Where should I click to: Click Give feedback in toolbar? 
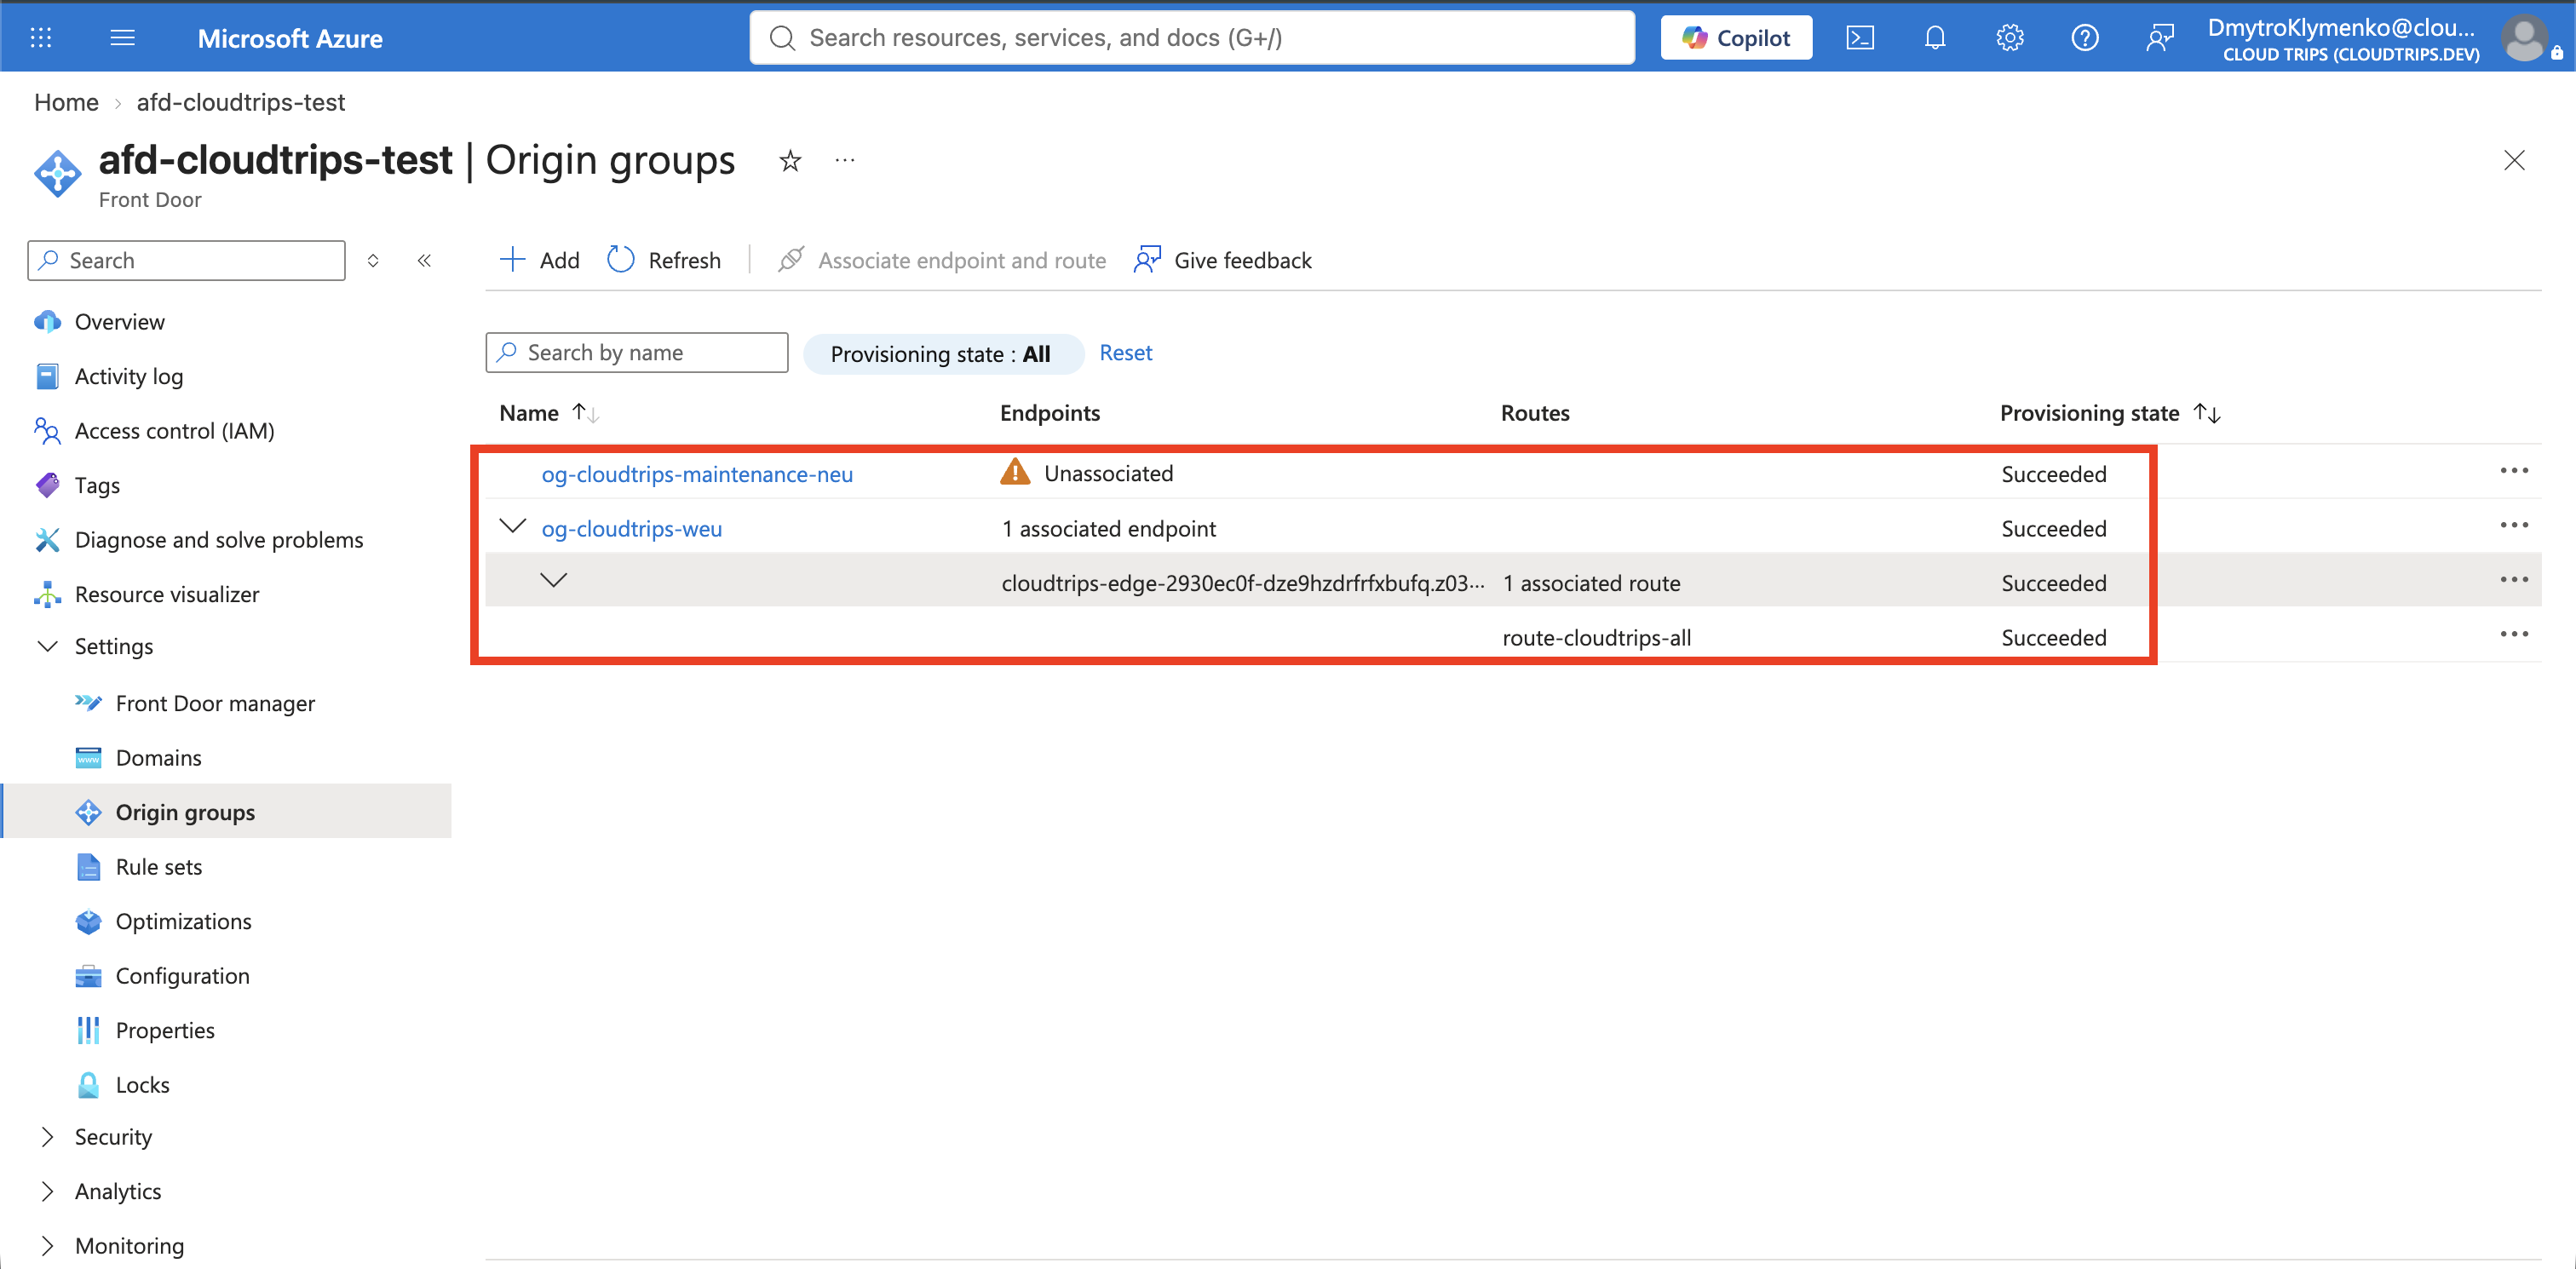point(1223,260)
